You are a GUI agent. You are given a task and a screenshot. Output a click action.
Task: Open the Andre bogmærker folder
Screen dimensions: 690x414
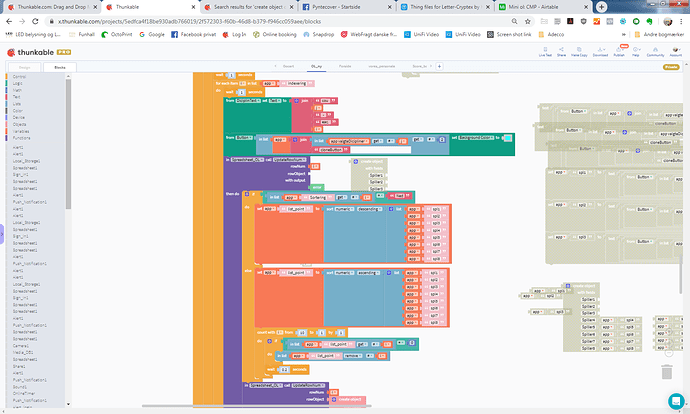coord(660,34)
